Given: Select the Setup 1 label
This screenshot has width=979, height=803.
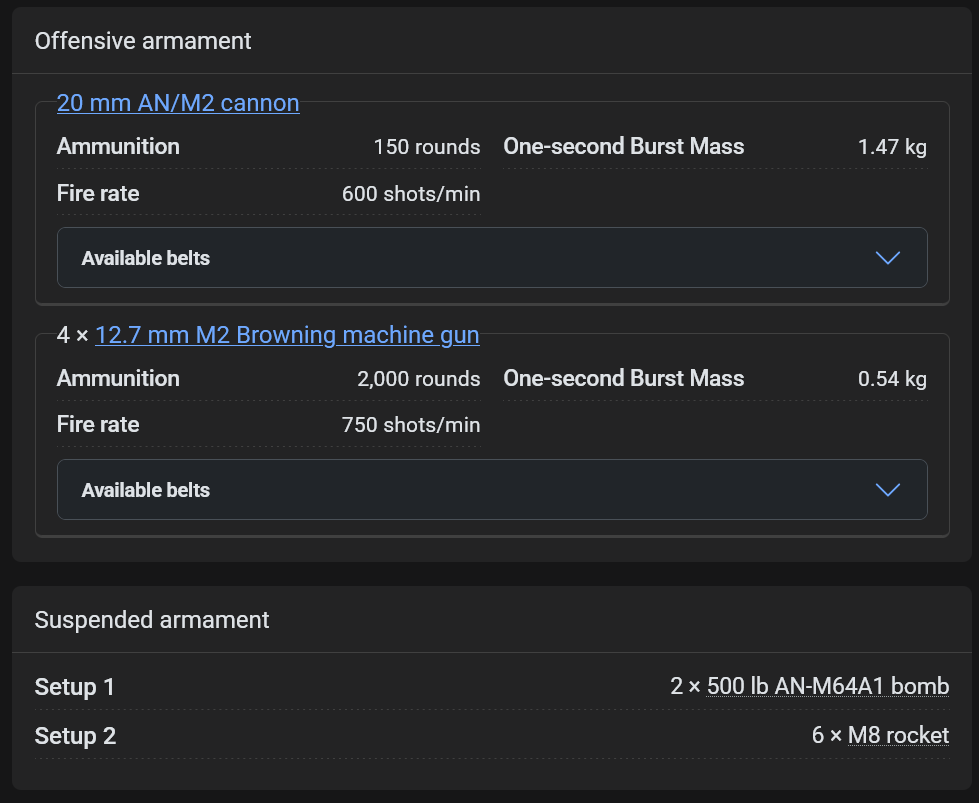Looking at the screenshot, I should tap(75, 687).
